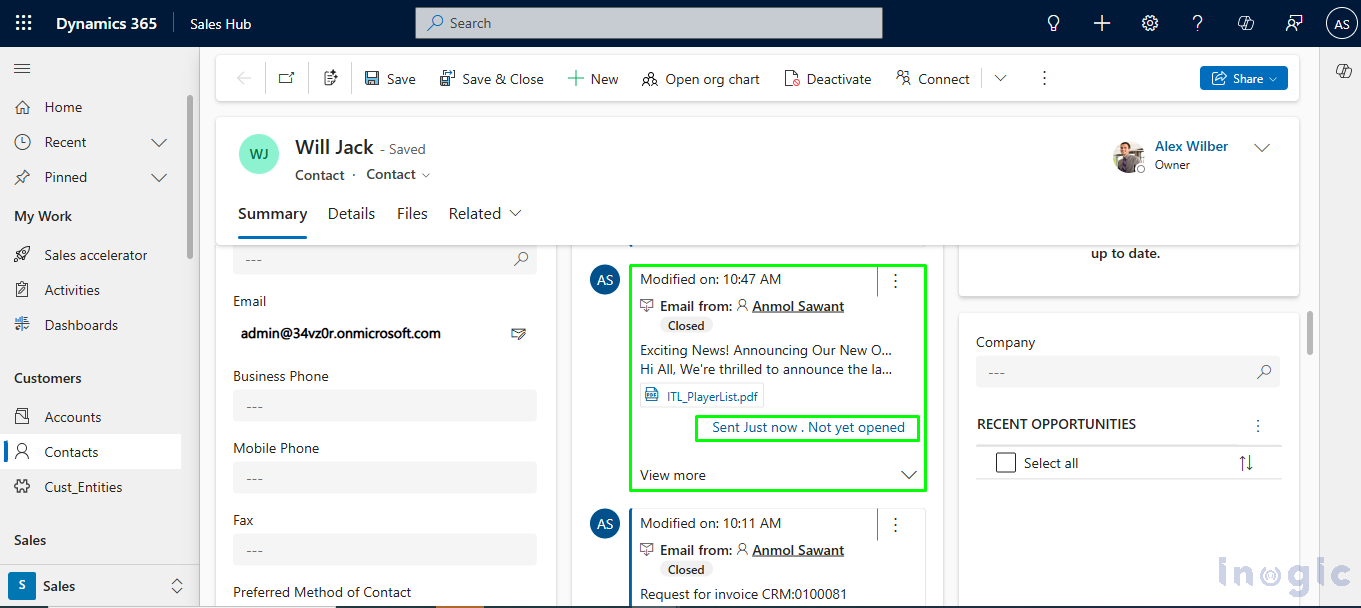This screenshot has height=608, width=1361.
Task: Click email address admin@34vz0r.onmicrosoft.com
Action: (x=341, y=334)
